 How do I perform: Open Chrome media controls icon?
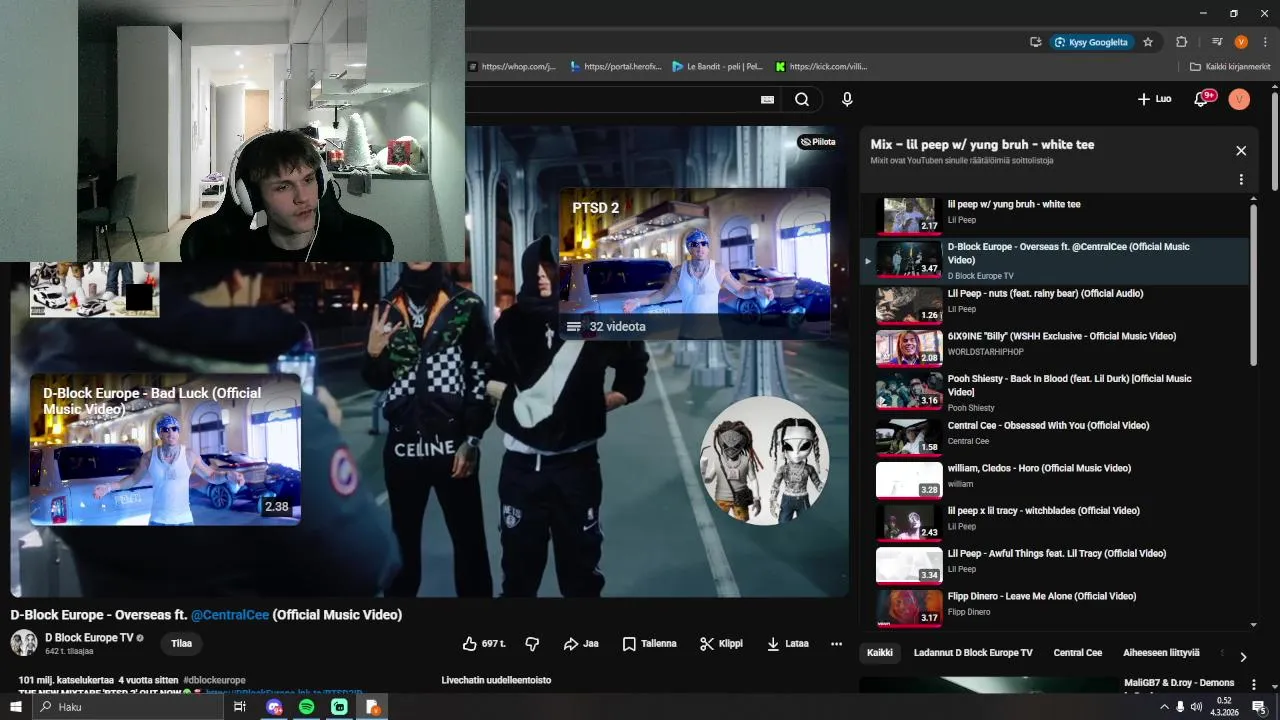(x=1216, y=42)
